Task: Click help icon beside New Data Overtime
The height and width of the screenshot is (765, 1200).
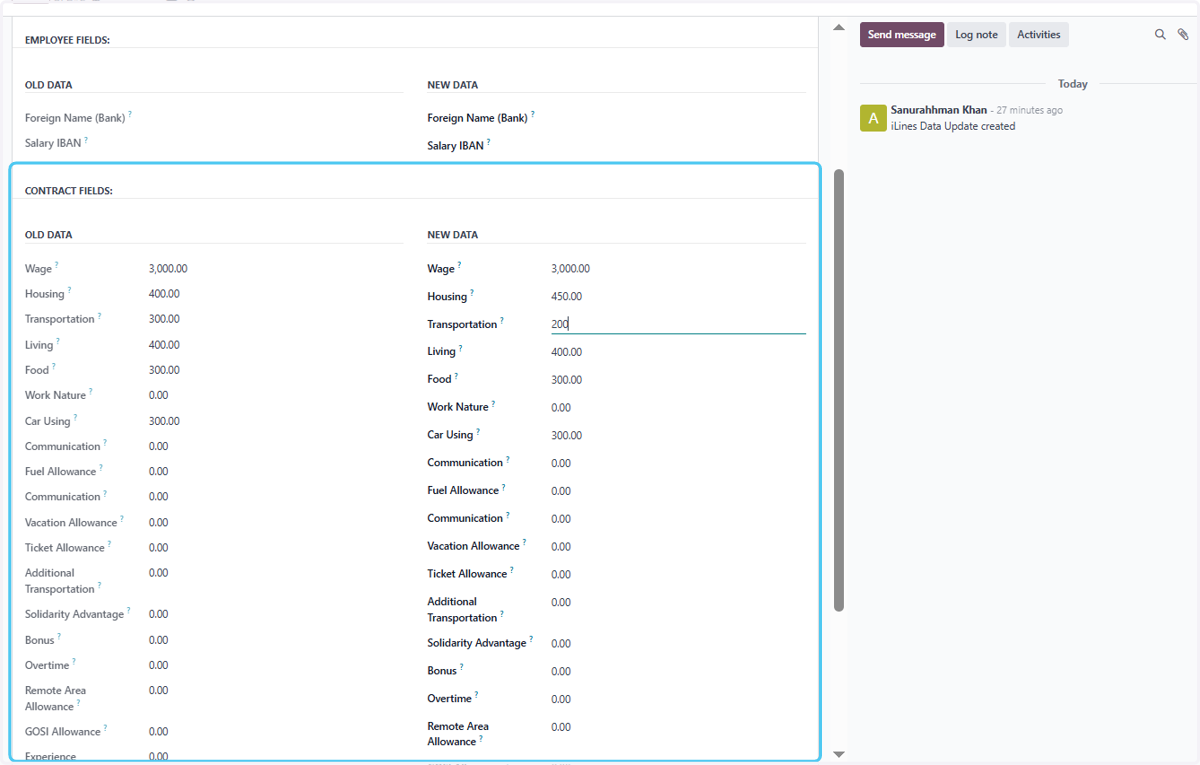Action: (x=476, y=695)
